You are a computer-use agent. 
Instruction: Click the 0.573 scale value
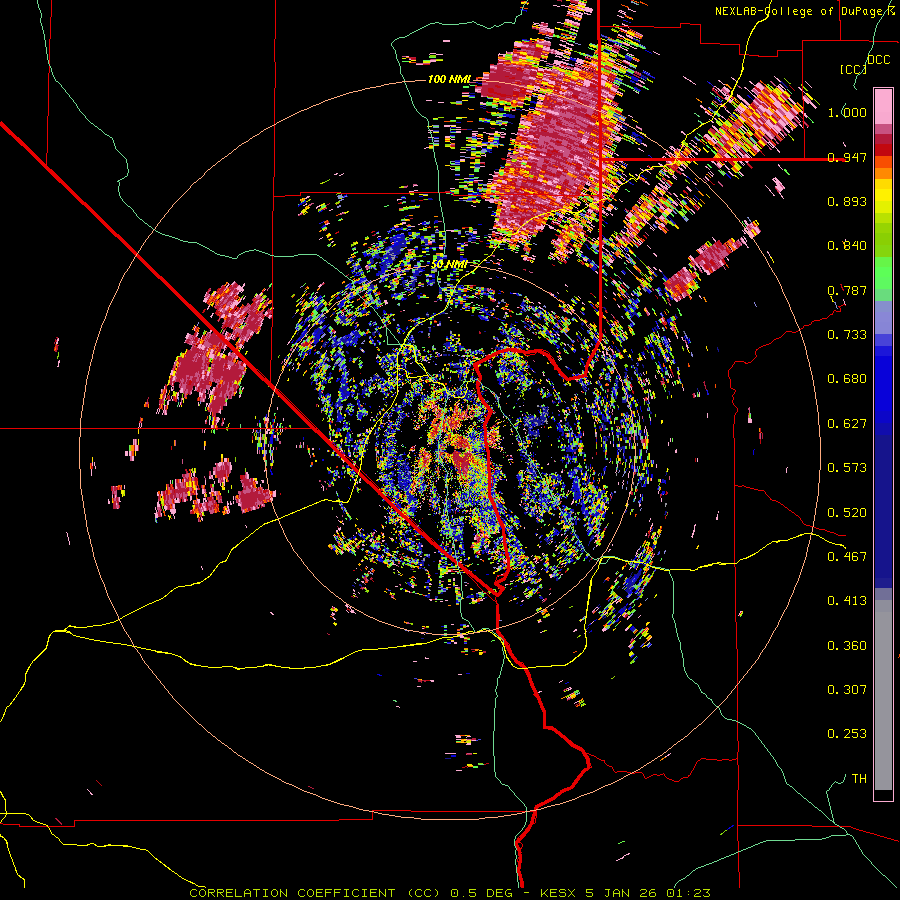click(x=847, y=468)
